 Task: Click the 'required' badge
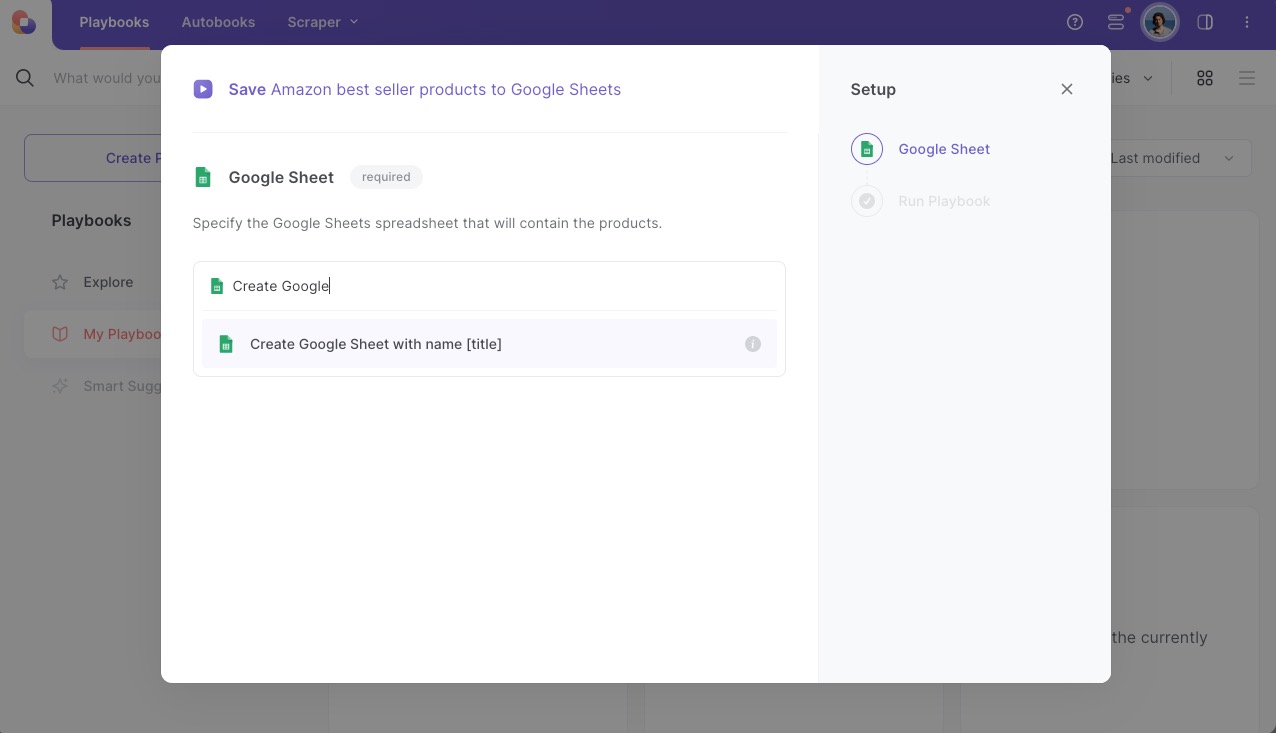pyautogui.click(x=386, y=177)
